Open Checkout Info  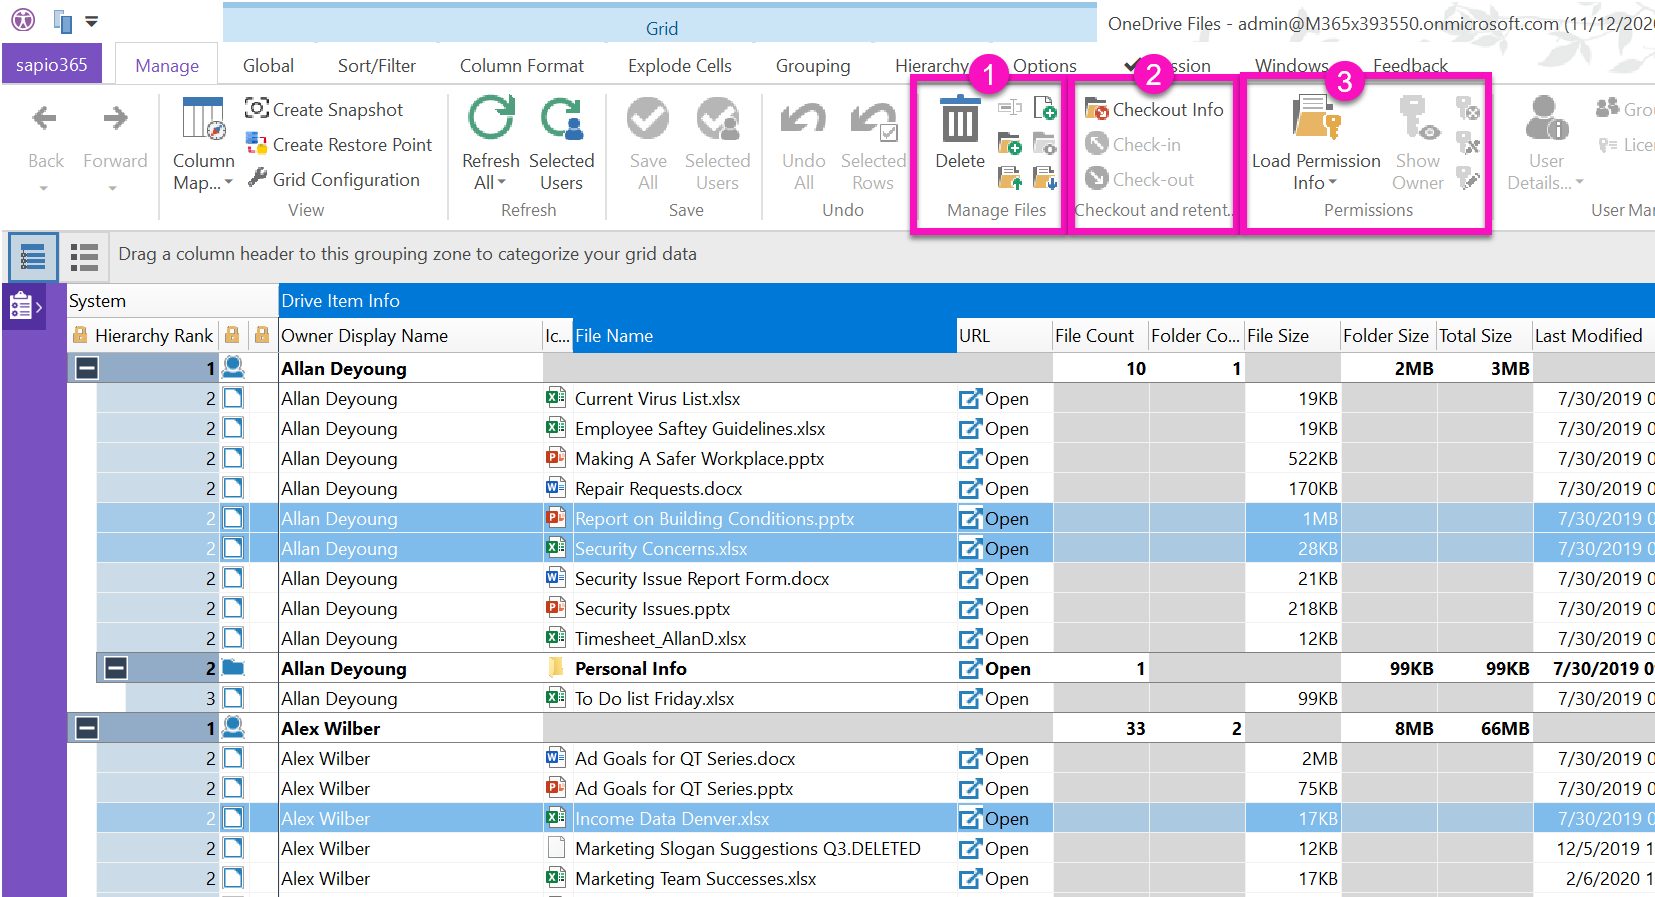[x=1154, y=109]
